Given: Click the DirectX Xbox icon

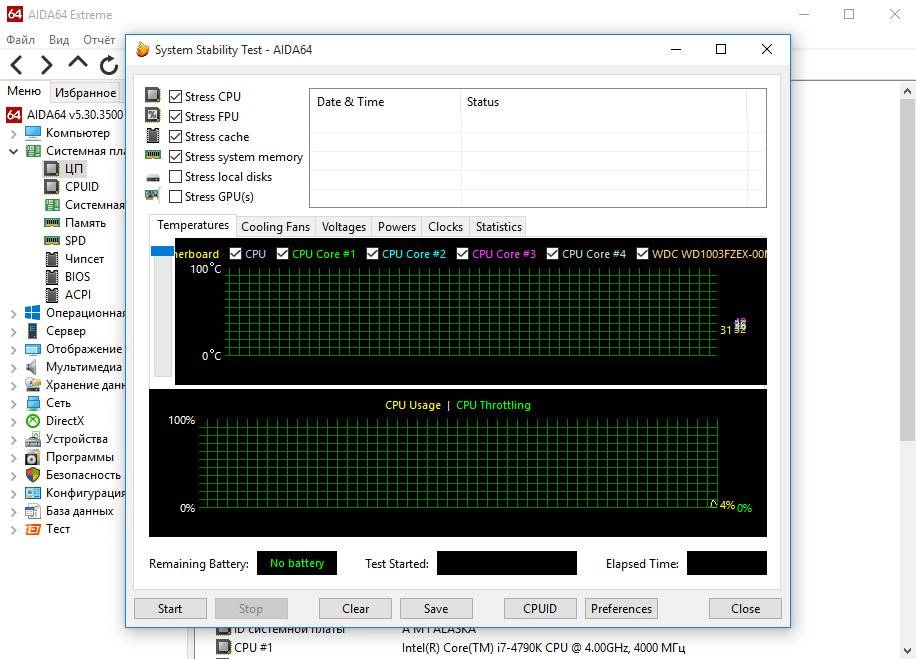Looking at the screenshot, I should 33,421.
